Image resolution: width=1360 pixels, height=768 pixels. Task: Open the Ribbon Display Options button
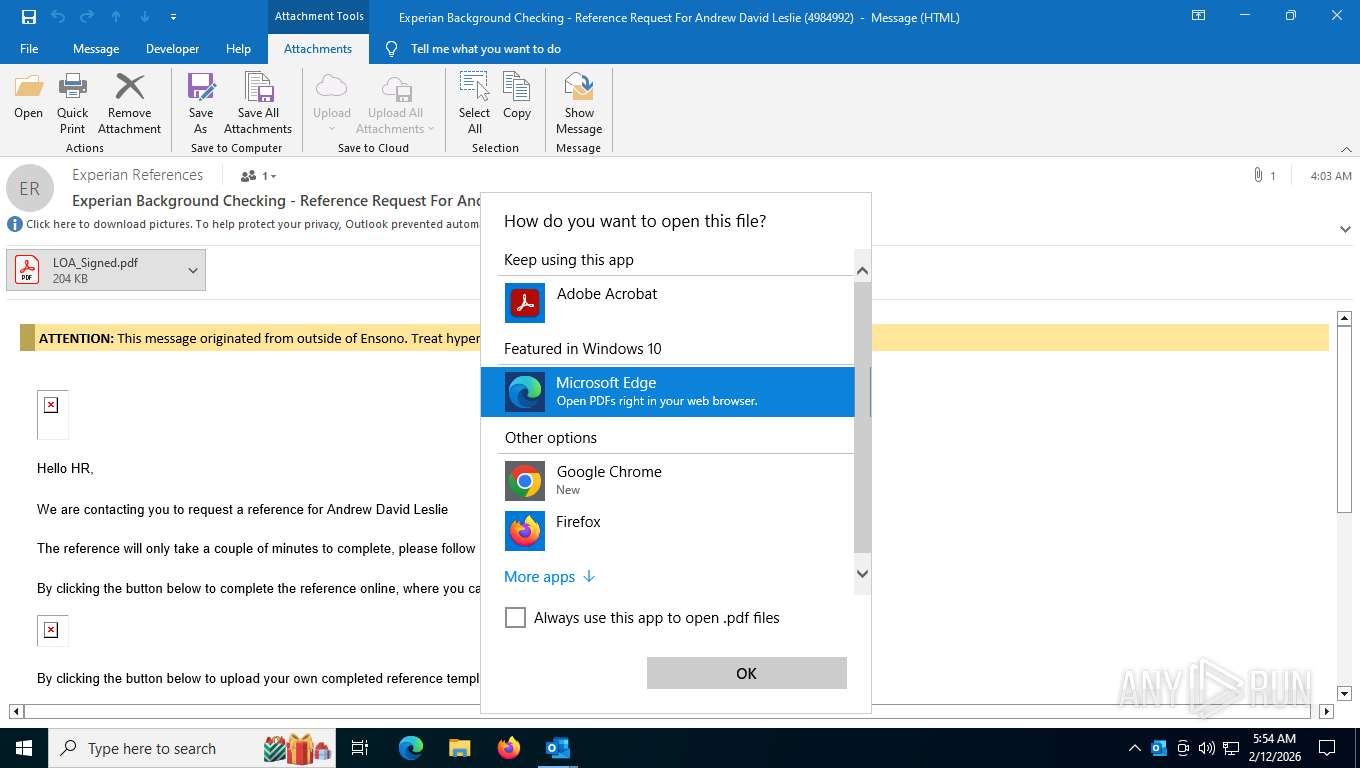point(1198,16)
